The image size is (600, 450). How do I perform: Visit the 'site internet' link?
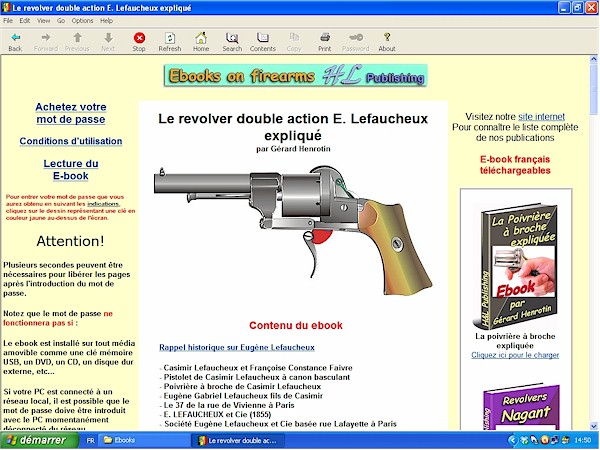click(x=541, y=116)
